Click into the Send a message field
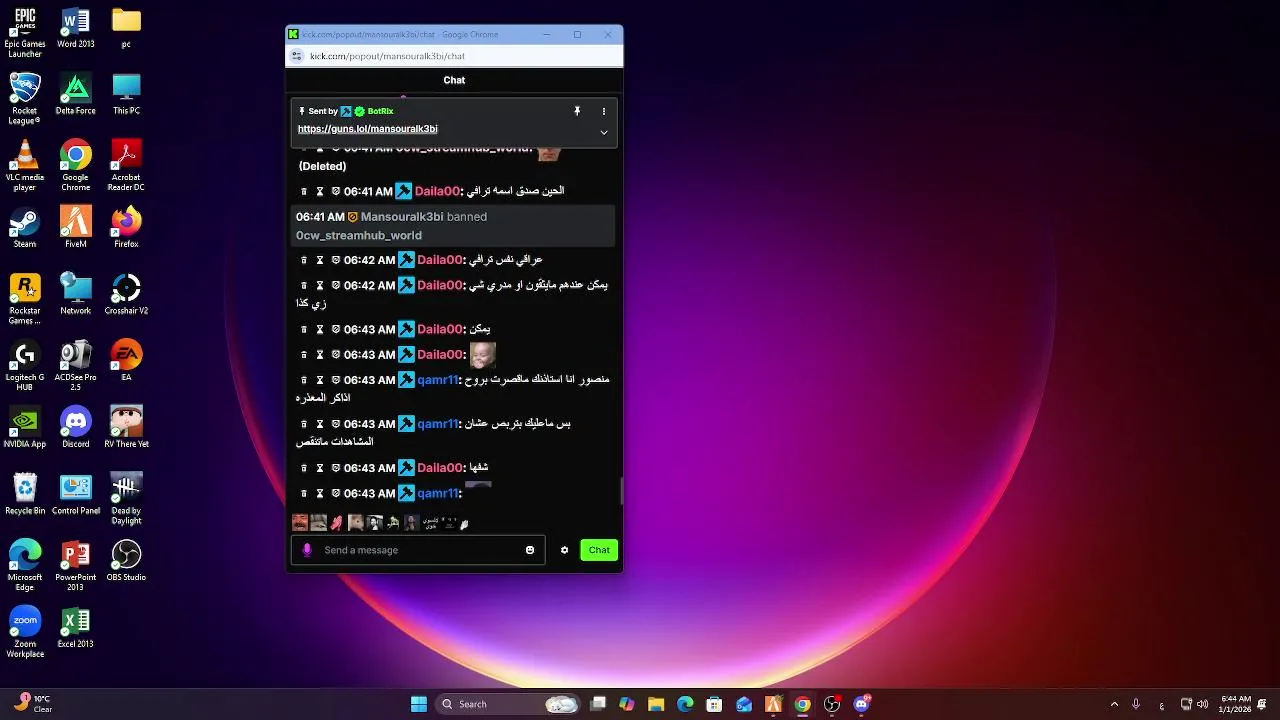This screenshot has height=720, width=1280. click(418, 550)
